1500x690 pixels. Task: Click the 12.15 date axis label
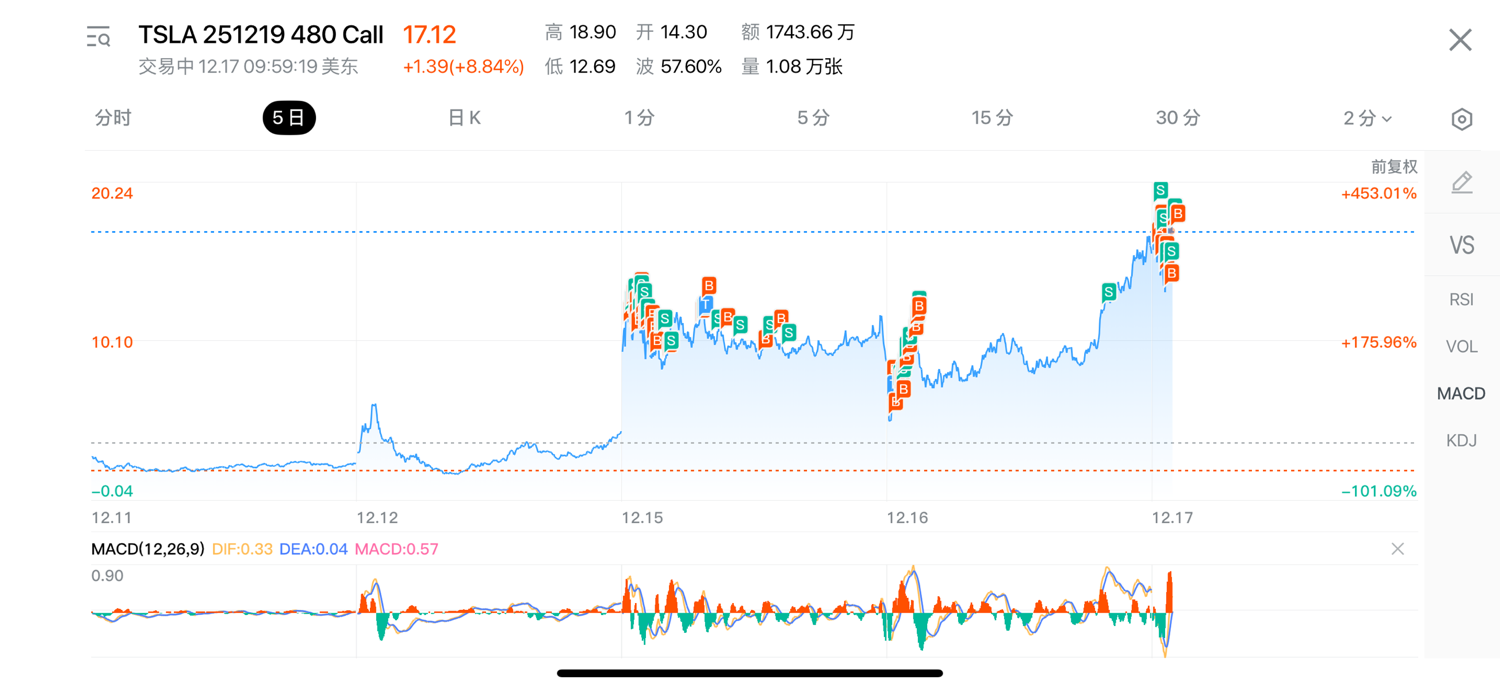(x=642, y=518)
